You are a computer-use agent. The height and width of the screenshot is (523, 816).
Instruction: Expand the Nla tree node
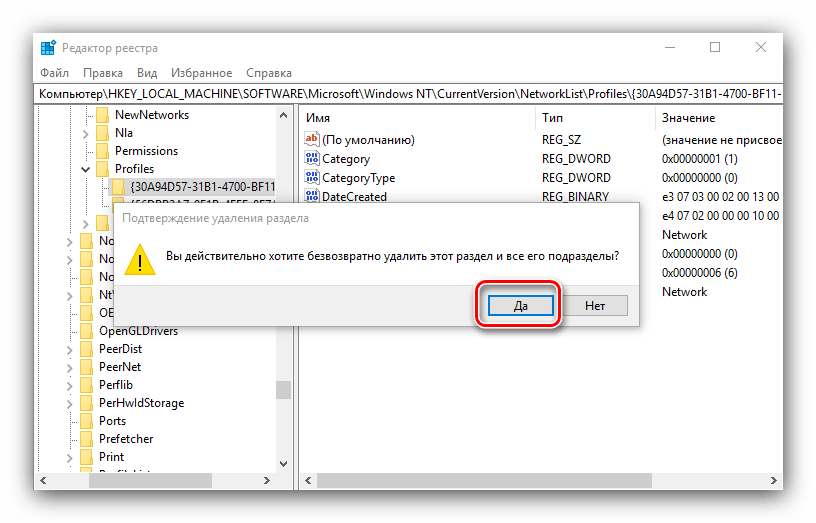tap(87, 133)
